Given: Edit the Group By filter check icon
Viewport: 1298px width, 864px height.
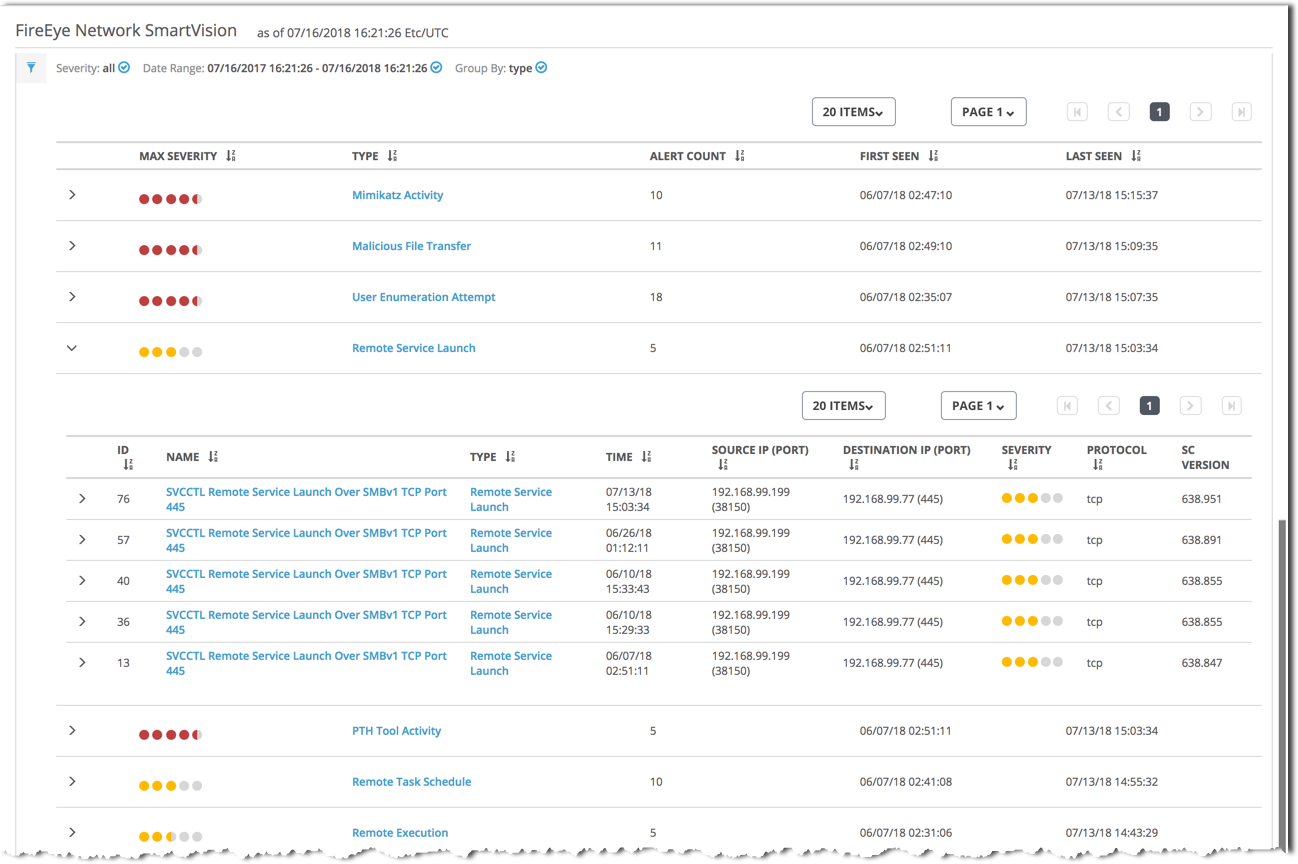Looking at the screenshot, I should click(x=541, y=68).
